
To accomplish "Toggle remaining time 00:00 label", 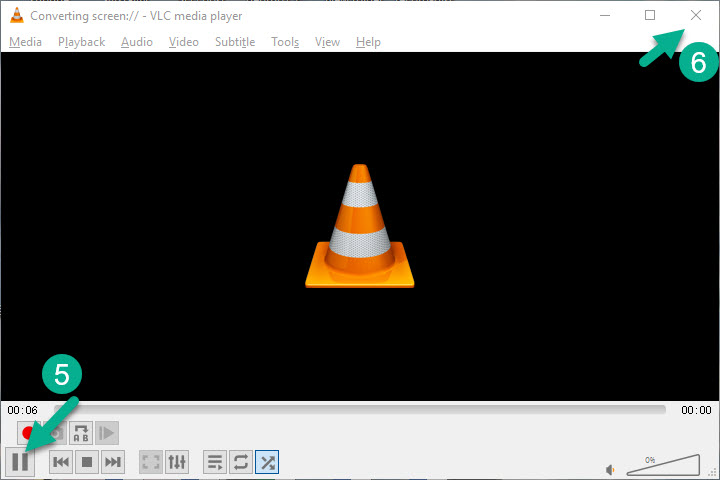I will (x=696, y=410).
